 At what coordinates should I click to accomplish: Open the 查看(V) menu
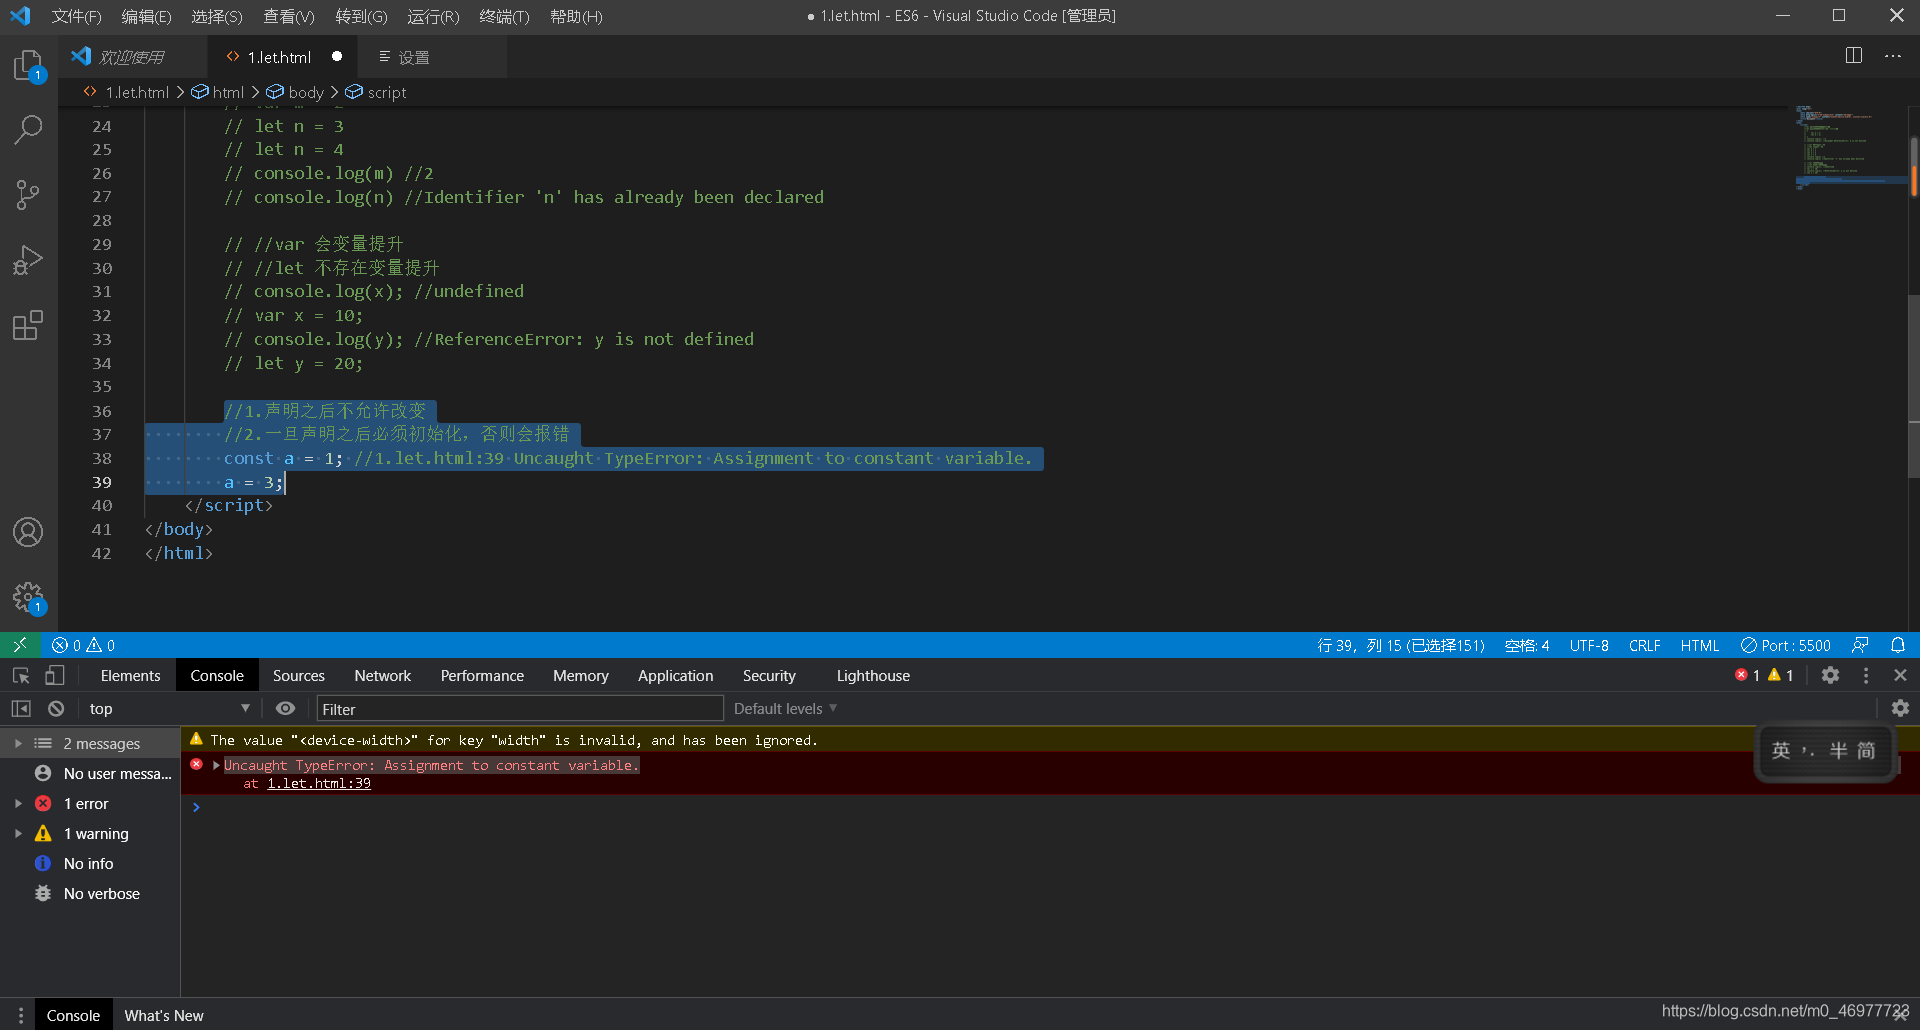pos(289,16)
